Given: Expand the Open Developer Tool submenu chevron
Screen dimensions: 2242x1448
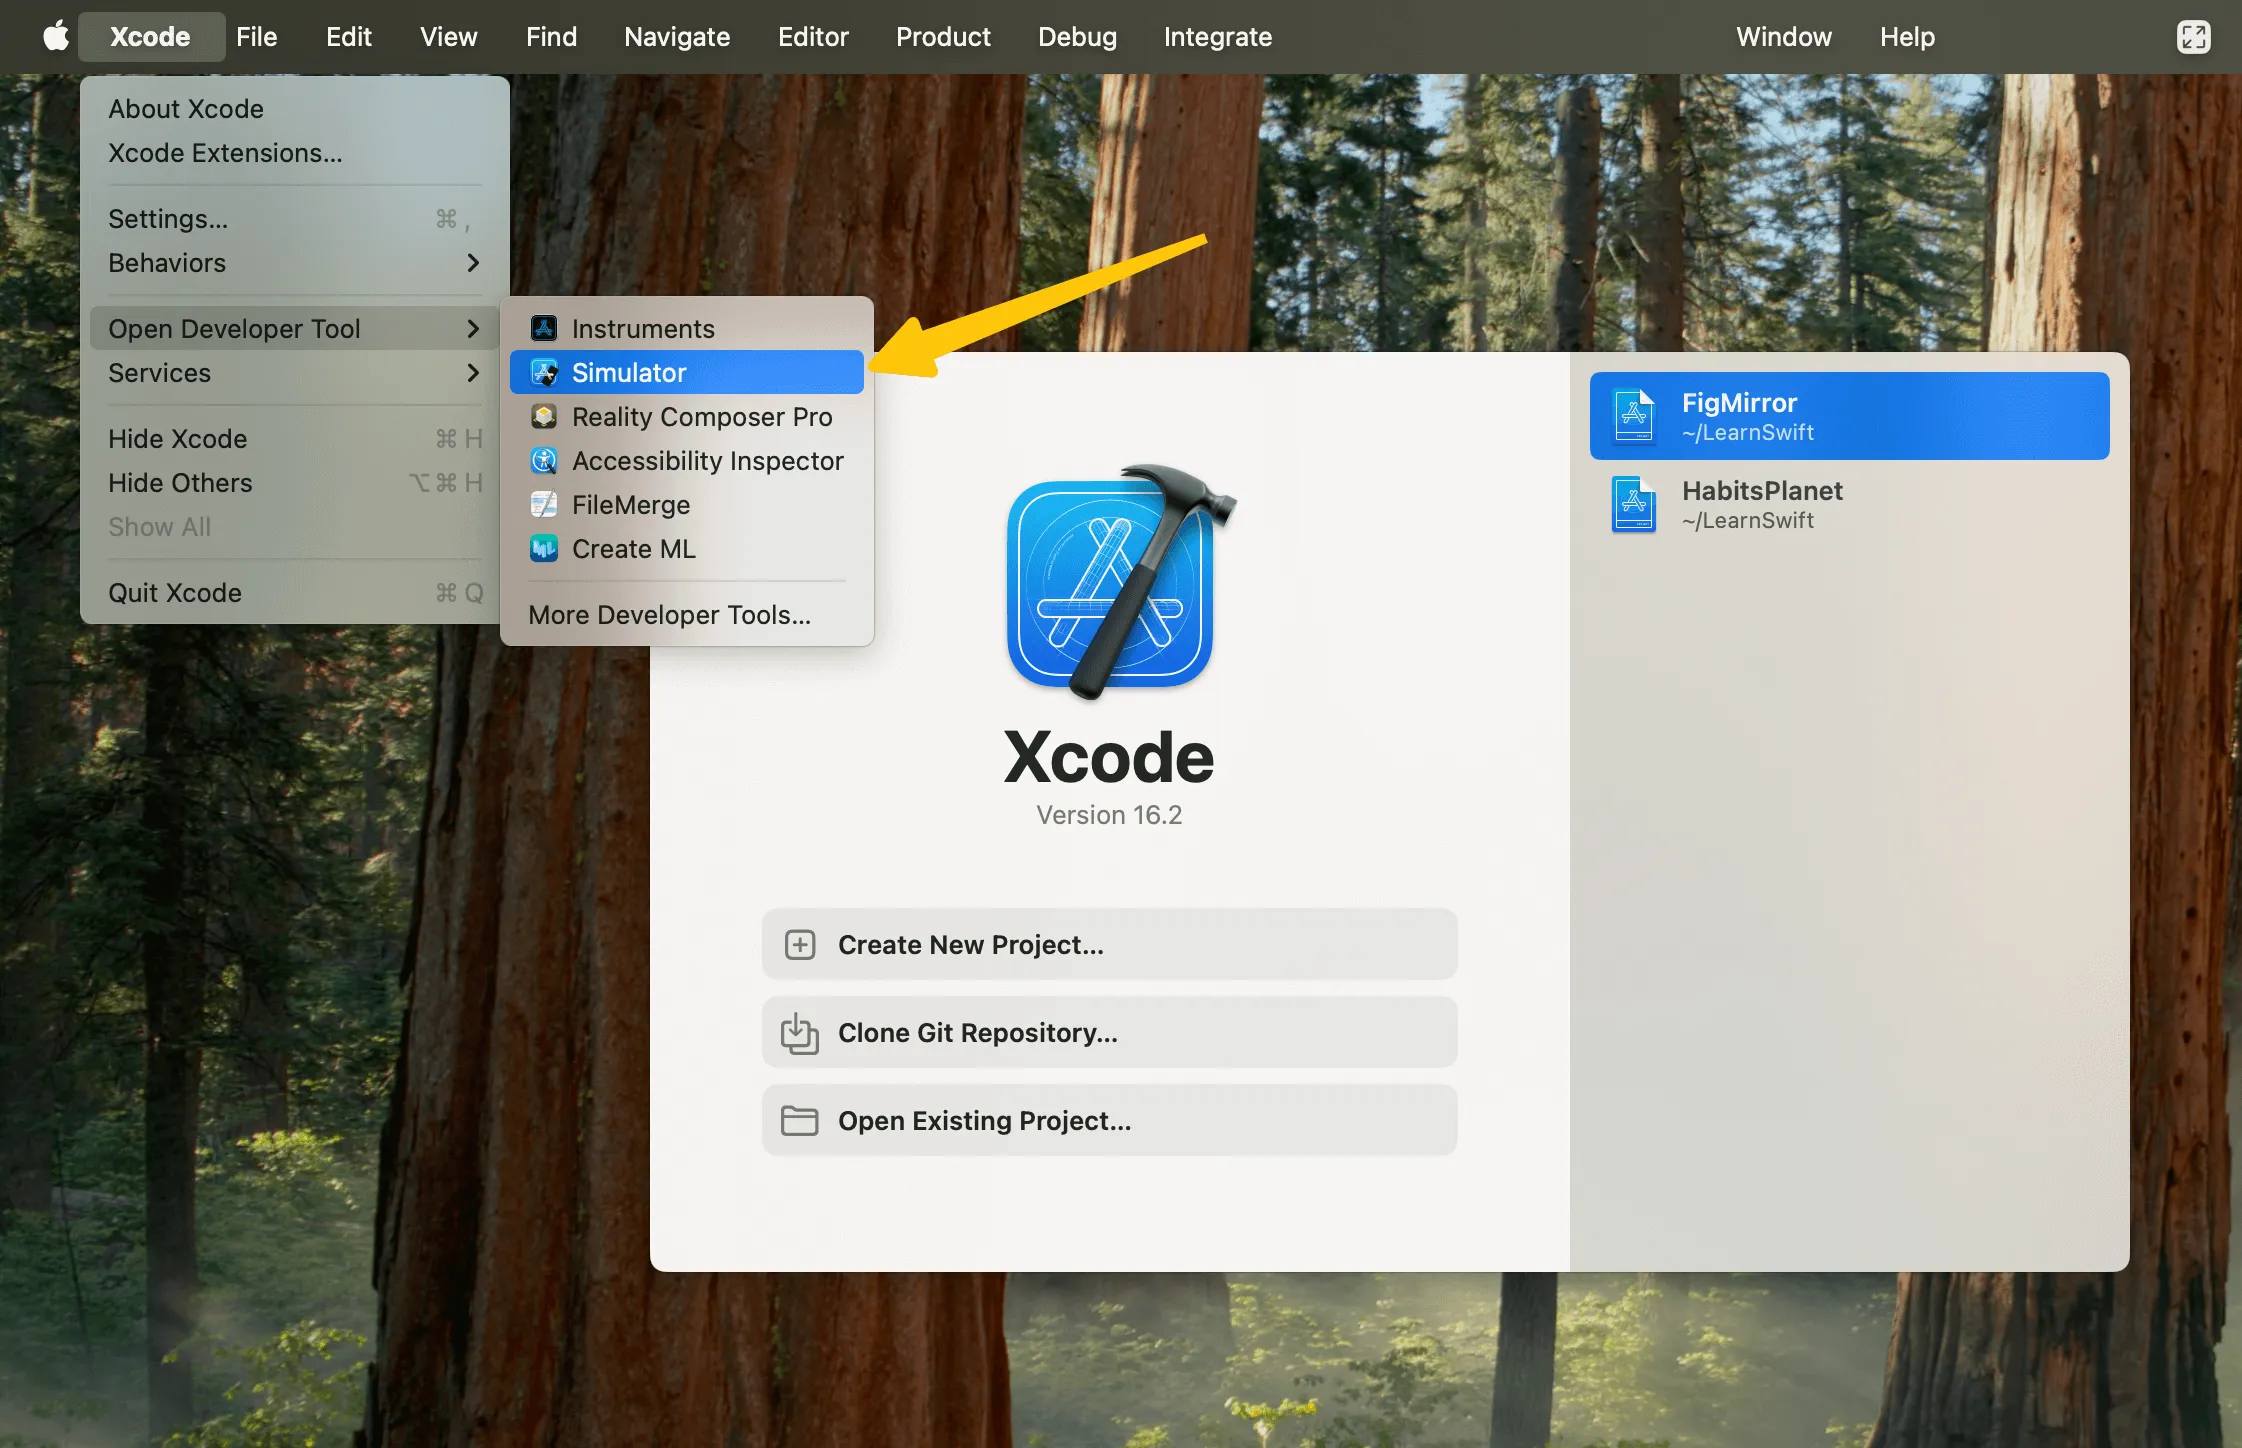Looking at the screenshot, I should (473, 328).
